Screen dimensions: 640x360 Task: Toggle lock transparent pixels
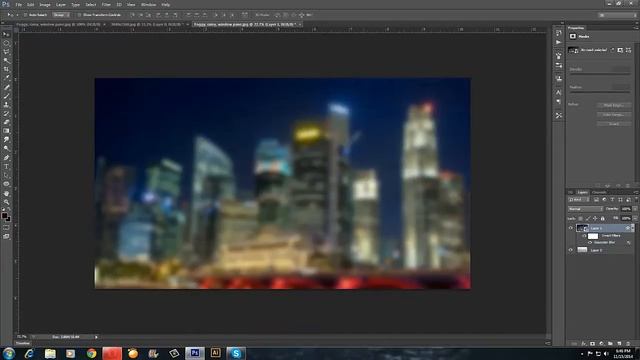pyautogui.click(x=580, y=219)
